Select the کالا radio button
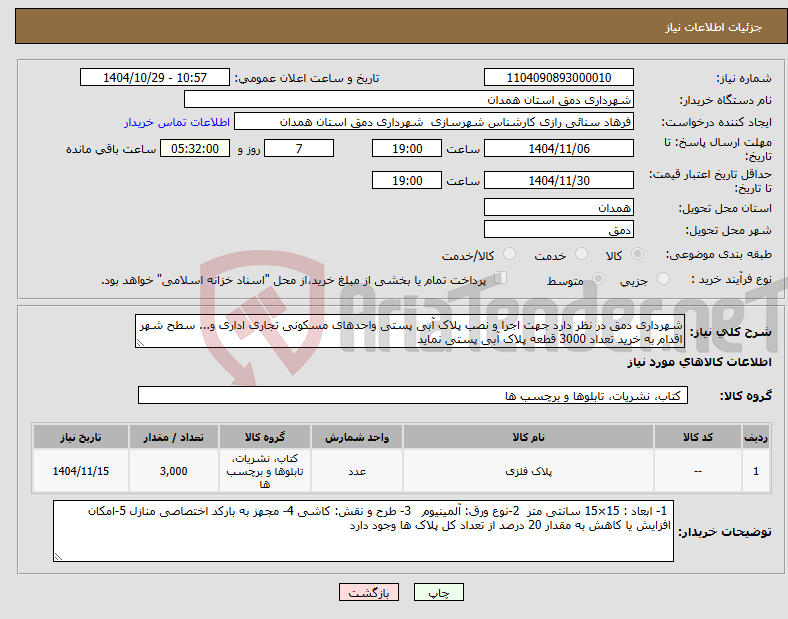The height and width of the screenshot is (619, 788). point(637,254)
